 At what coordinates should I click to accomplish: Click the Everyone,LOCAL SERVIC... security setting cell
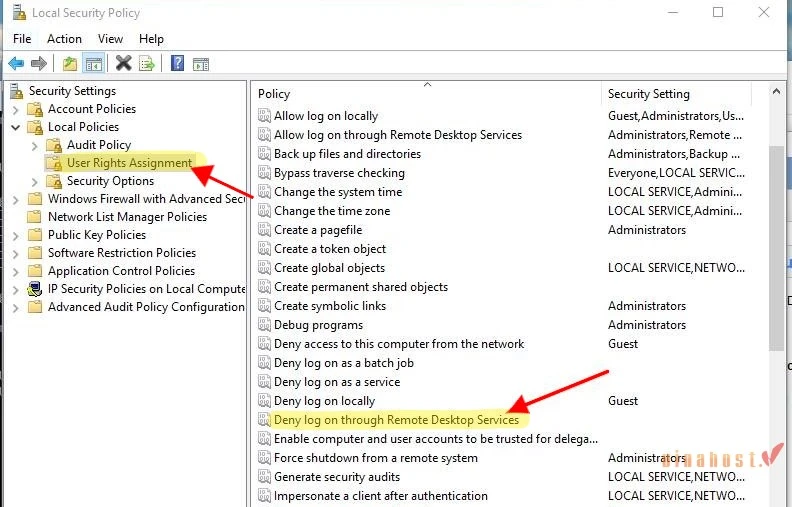676,173
